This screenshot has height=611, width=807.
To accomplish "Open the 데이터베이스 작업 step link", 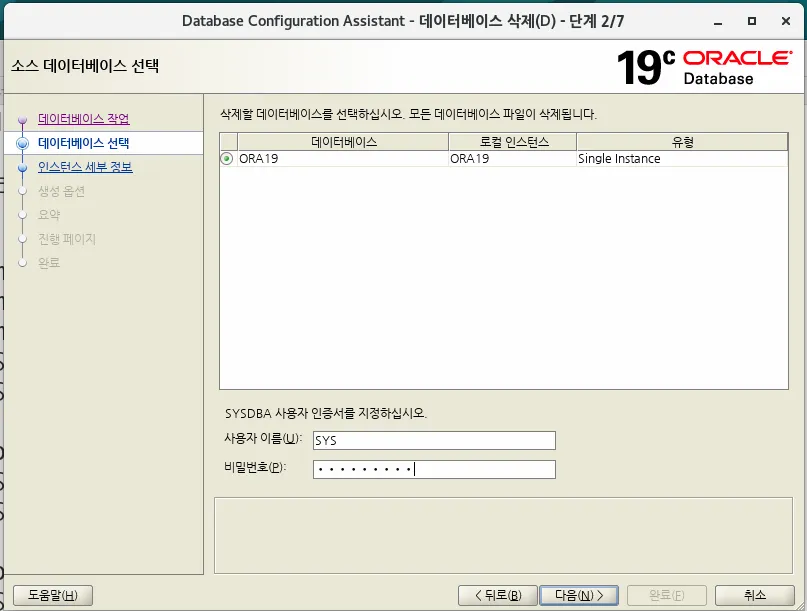I will tap(83, 119).
